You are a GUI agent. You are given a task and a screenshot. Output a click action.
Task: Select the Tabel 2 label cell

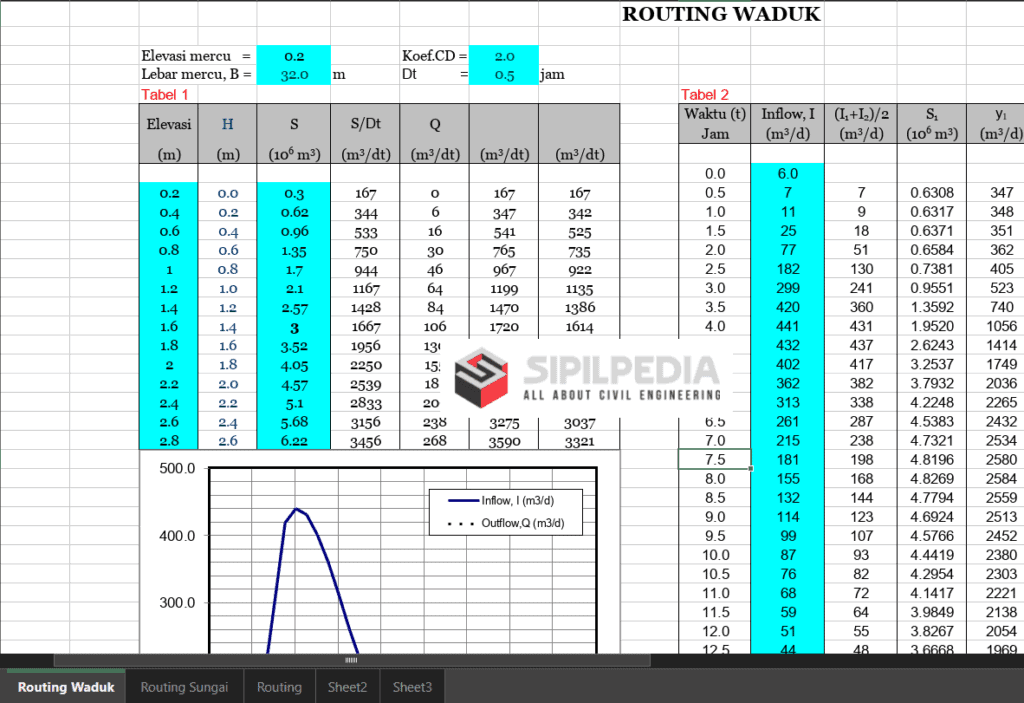pos(705,94)
